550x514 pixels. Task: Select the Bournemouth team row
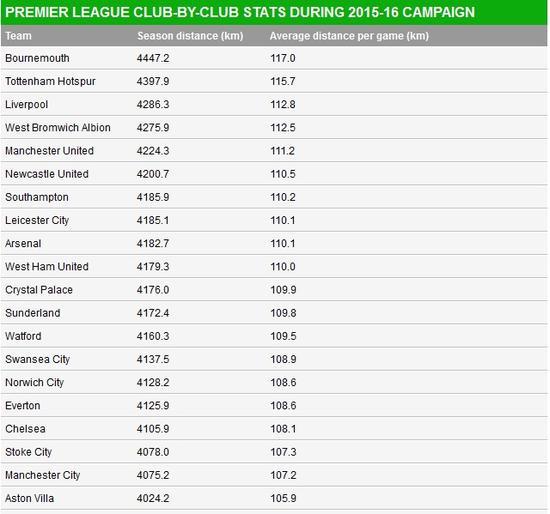pos(274,58)
